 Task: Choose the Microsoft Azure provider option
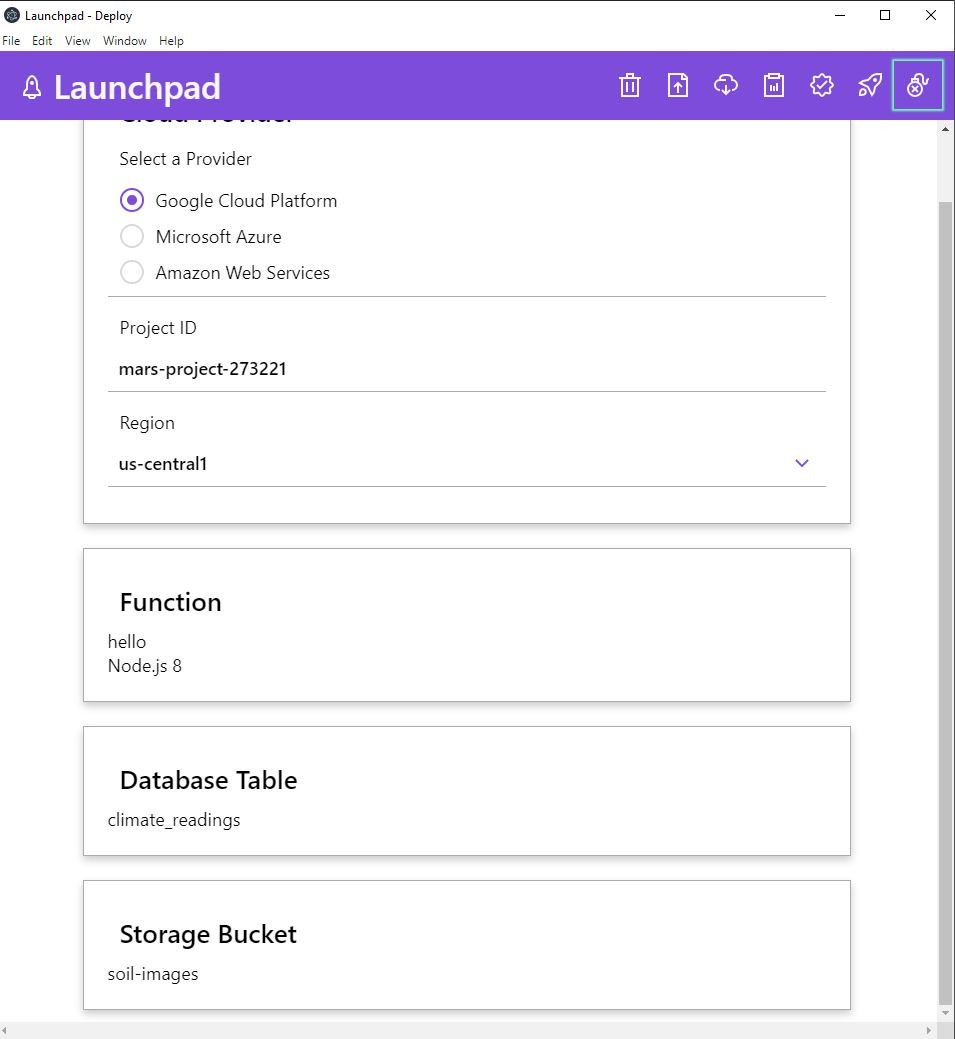132,236
